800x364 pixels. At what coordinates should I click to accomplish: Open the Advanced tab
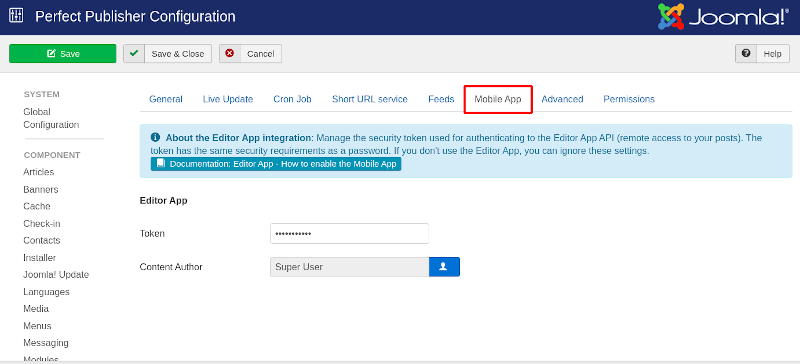(x=562, y=99)
